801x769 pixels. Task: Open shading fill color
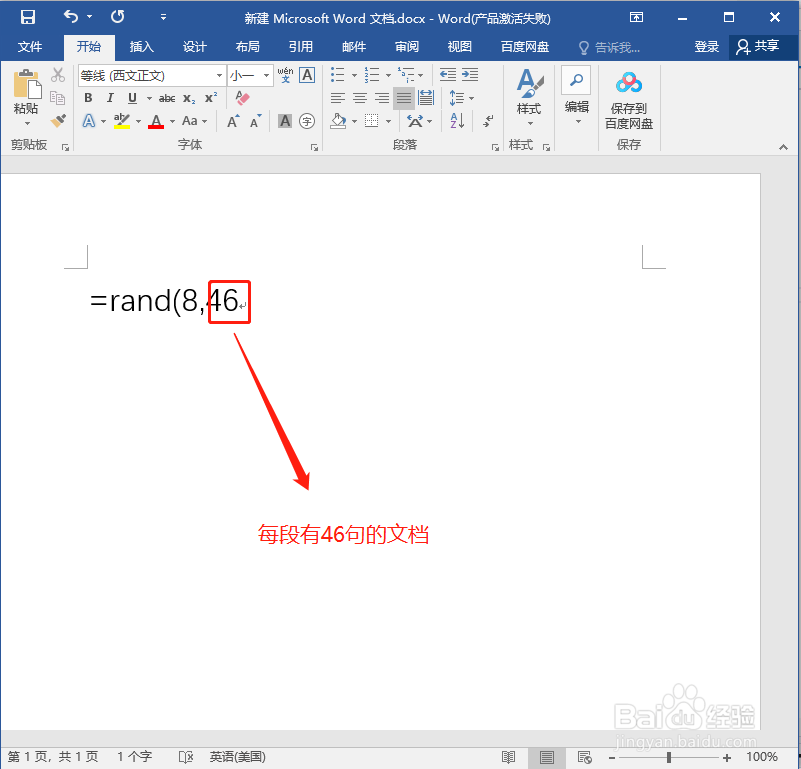tap(338, 121)
